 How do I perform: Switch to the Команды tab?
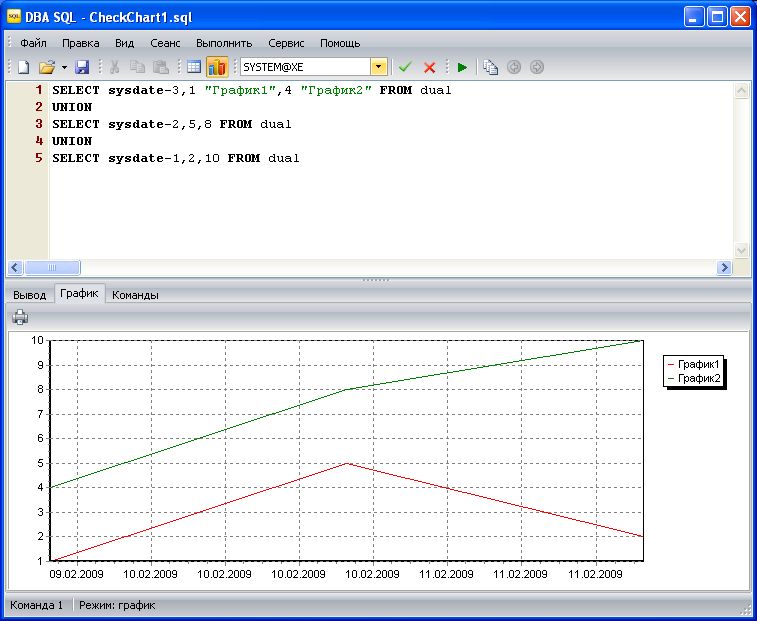click(x=135, y=295)
